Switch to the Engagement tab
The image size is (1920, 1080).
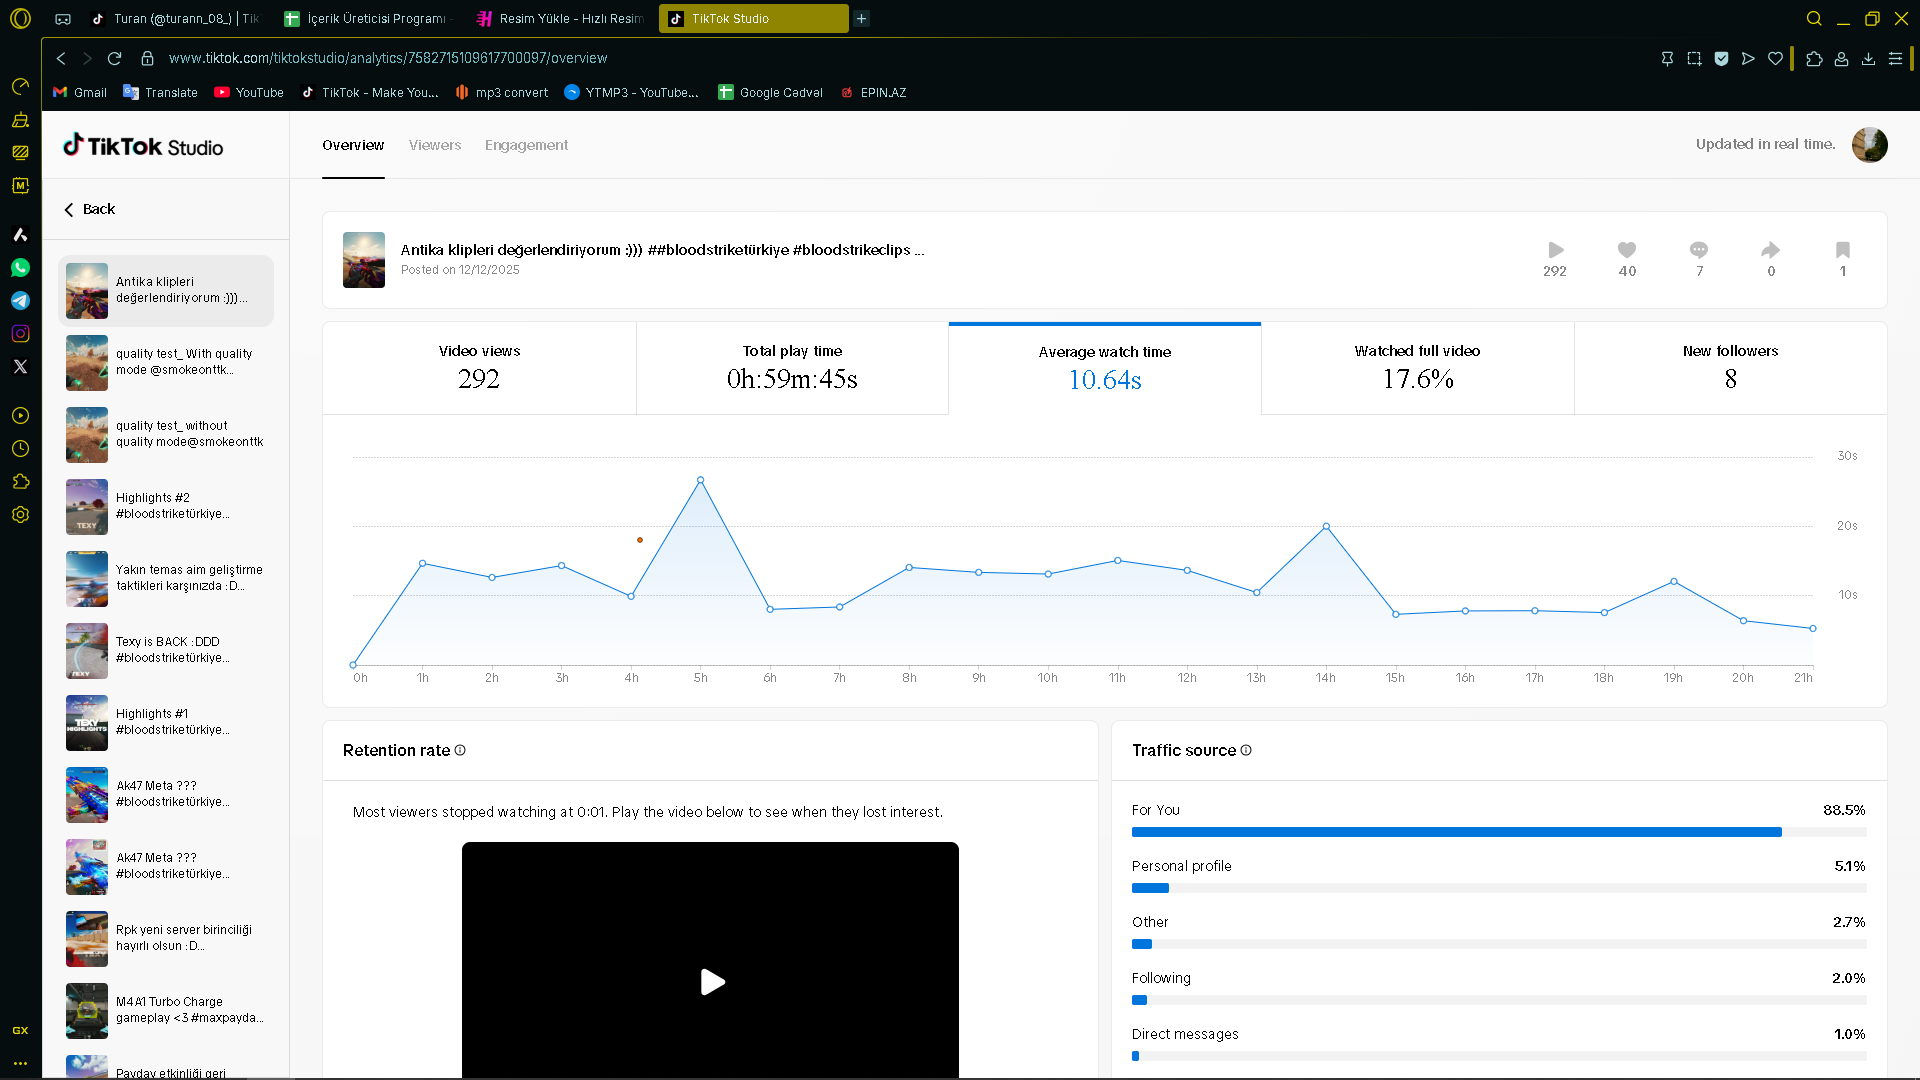pyautogui.click(x=526, y=145)
